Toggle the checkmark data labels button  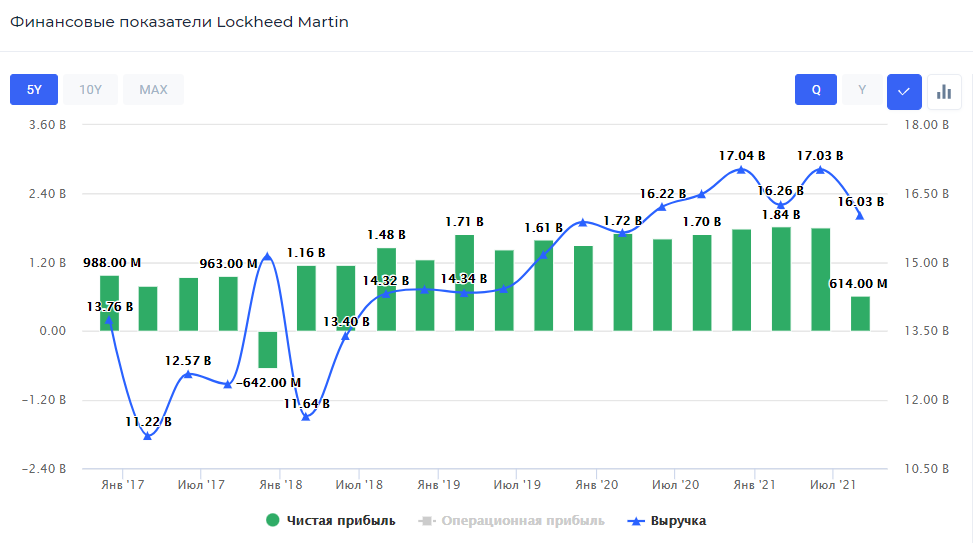(904, 91)
